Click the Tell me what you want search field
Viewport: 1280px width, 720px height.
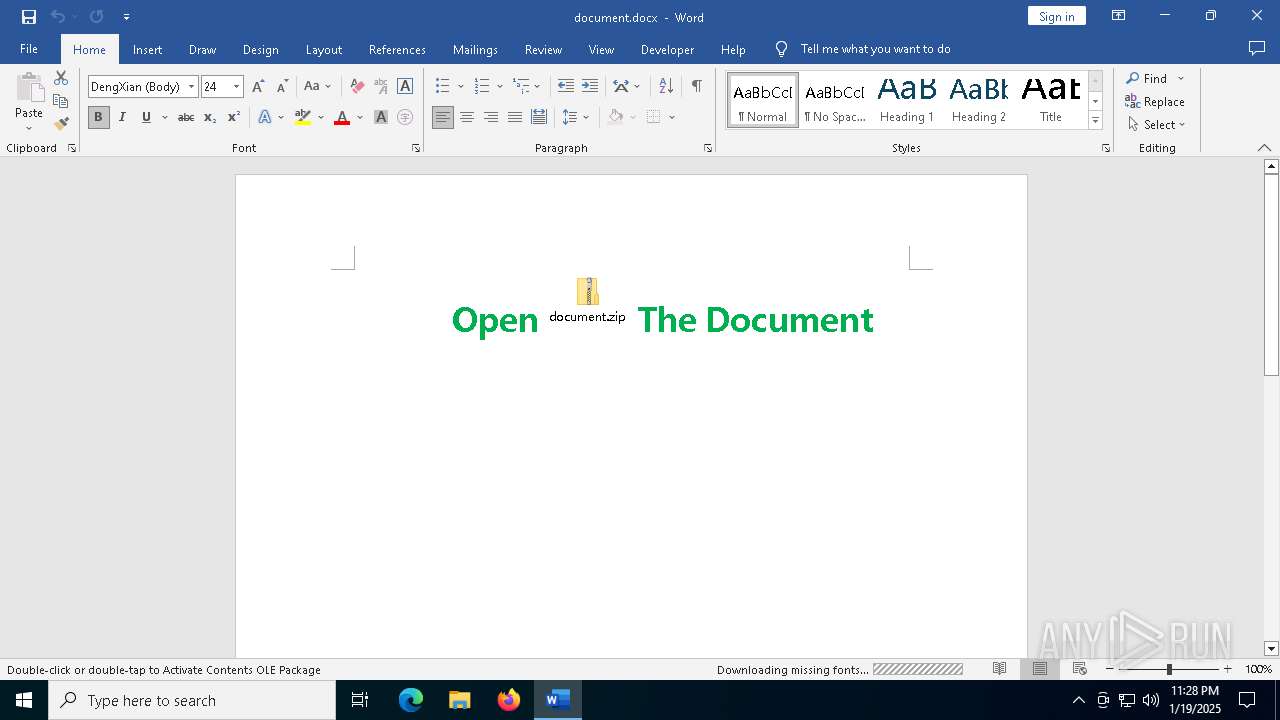click(875, 49)
